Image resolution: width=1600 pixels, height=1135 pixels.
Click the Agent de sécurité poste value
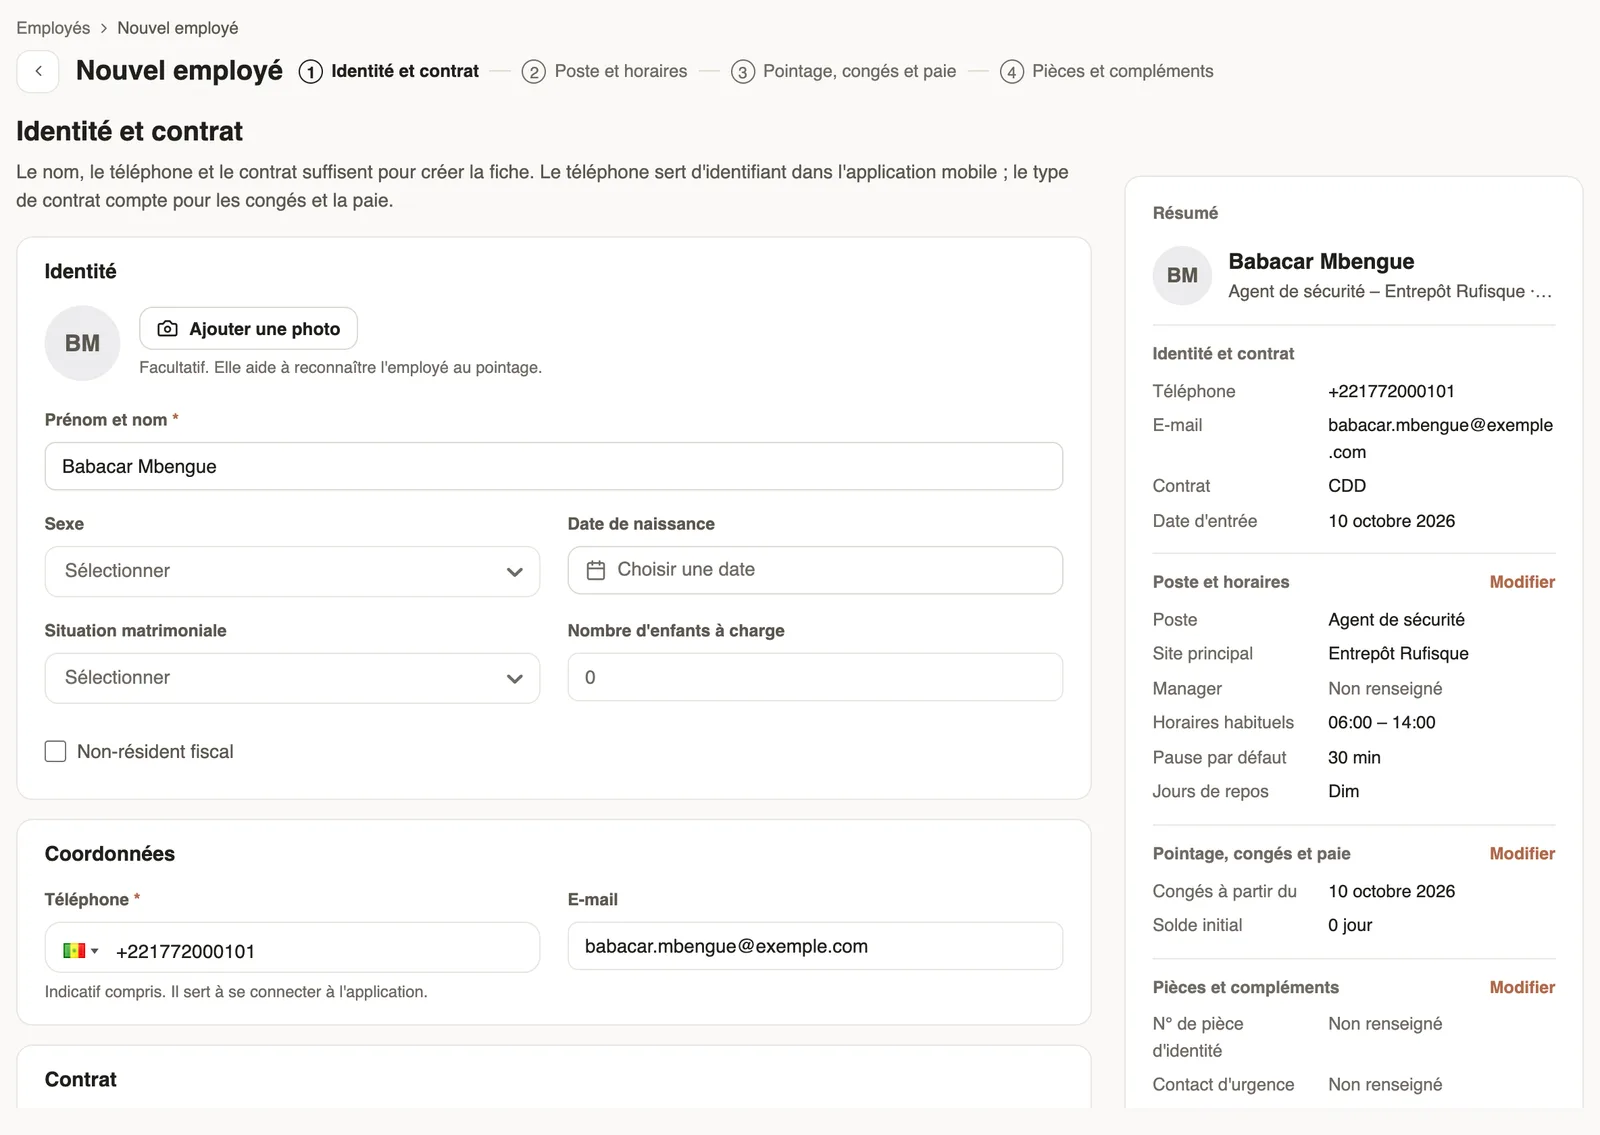point(1396,620)
